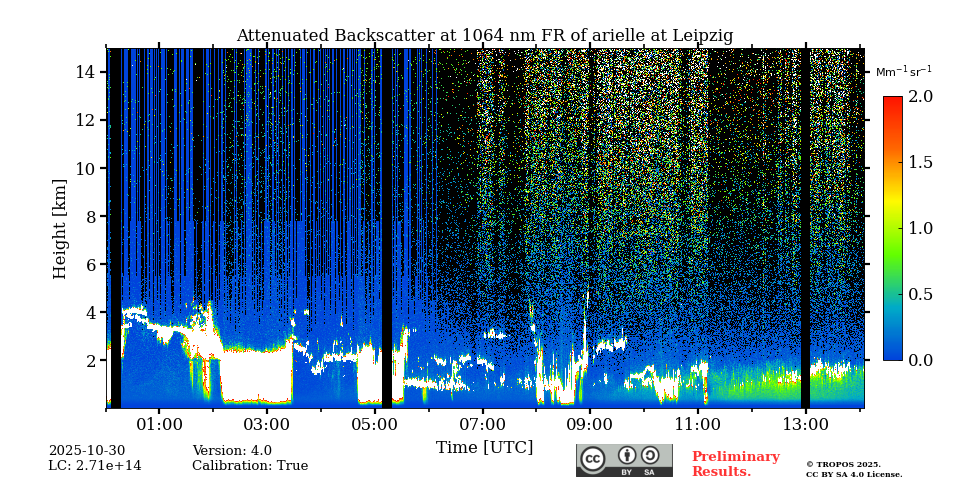Click the colorbar units label Mm⁻¹sr⁻¹
This screenshot has width=960, height=480.
[x=903, y=72]
